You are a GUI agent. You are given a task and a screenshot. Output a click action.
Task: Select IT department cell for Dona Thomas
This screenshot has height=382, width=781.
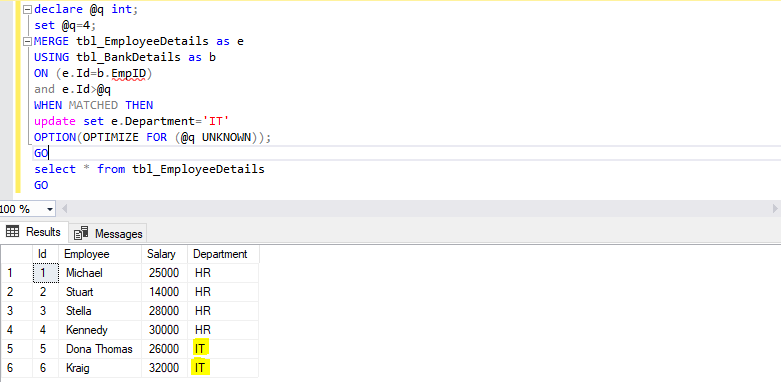pos(223,349)
